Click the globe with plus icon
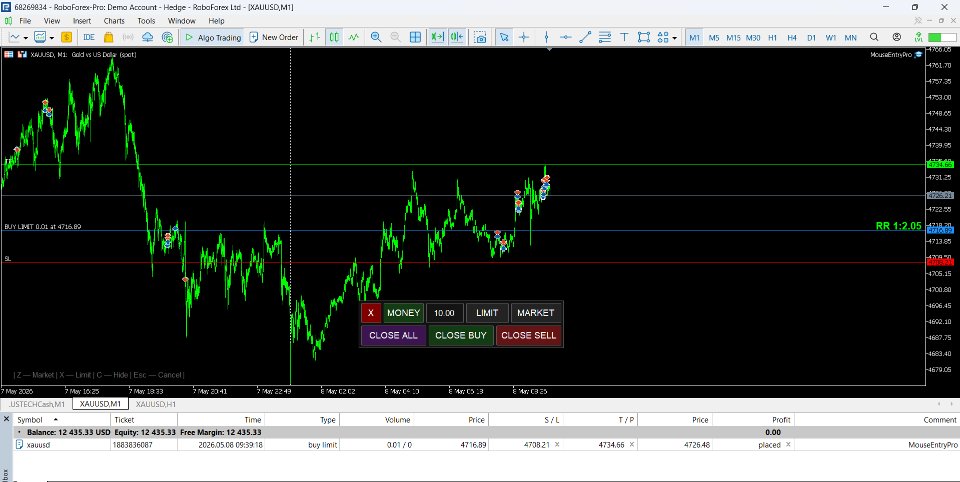Viewport: 960px width, 482px height. pyautogui.click(x=167, y=37)
